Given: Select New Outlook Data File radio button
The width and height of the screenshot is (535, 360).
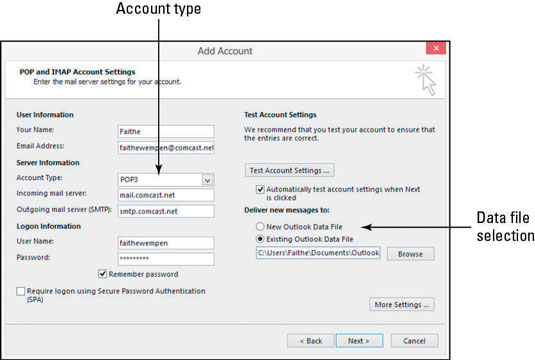Looking at the screenshot, I should tap(260, 226).
